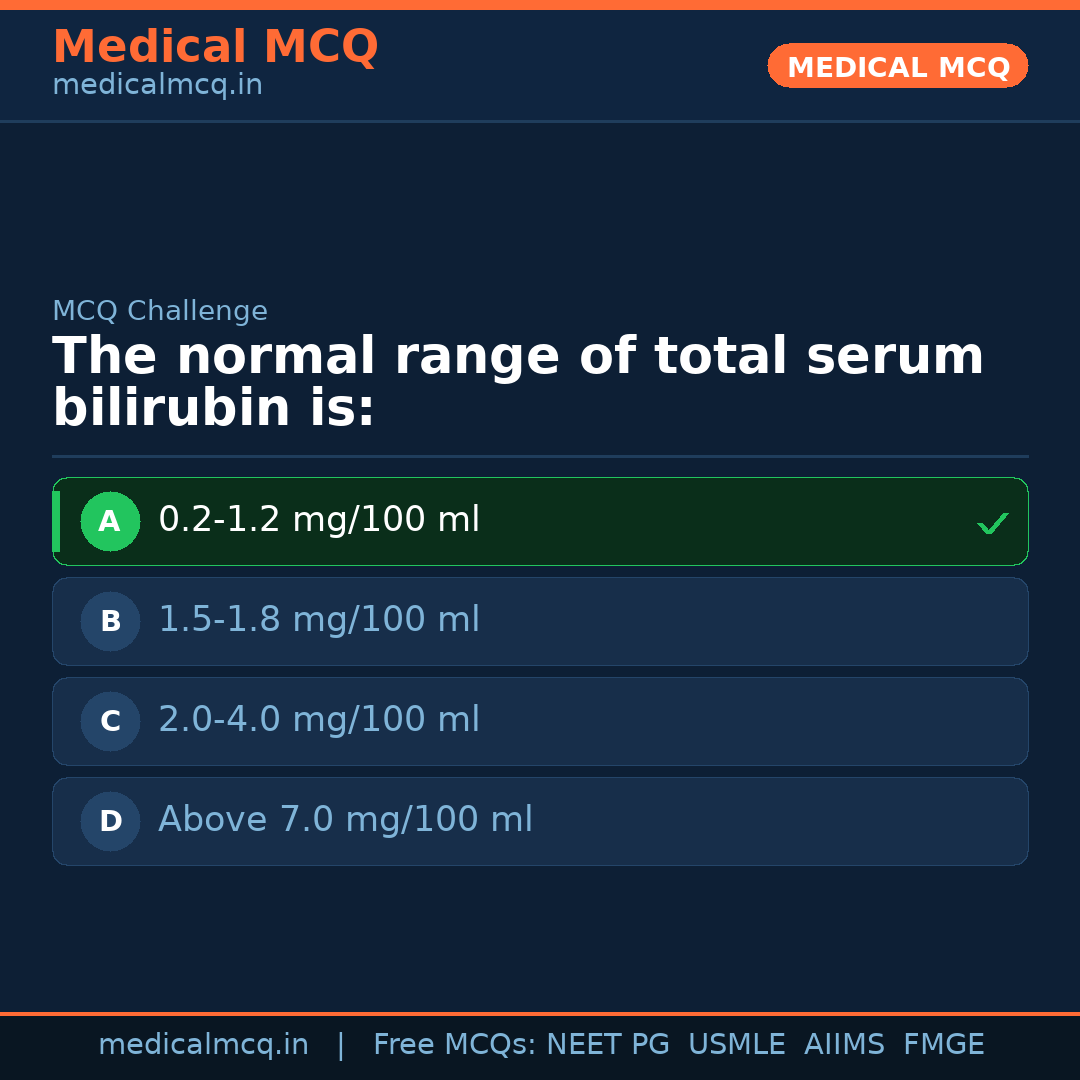The image size is (1080, 1080).
Task: Click the D letter circle icon
Action: click(x=110, y=821)
